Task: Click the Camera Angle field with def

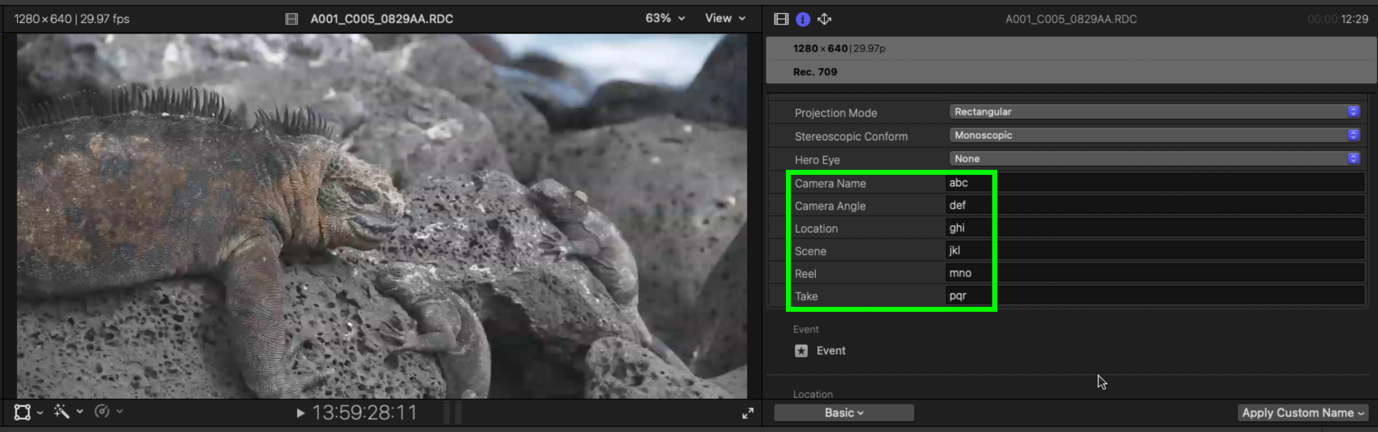Action: [x=1155, y=206]
